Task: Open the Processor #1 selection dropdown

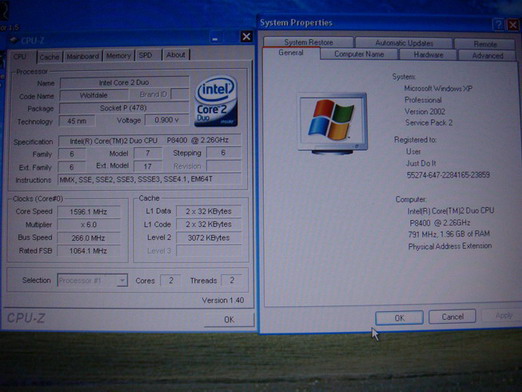Action: coord(92,280)
